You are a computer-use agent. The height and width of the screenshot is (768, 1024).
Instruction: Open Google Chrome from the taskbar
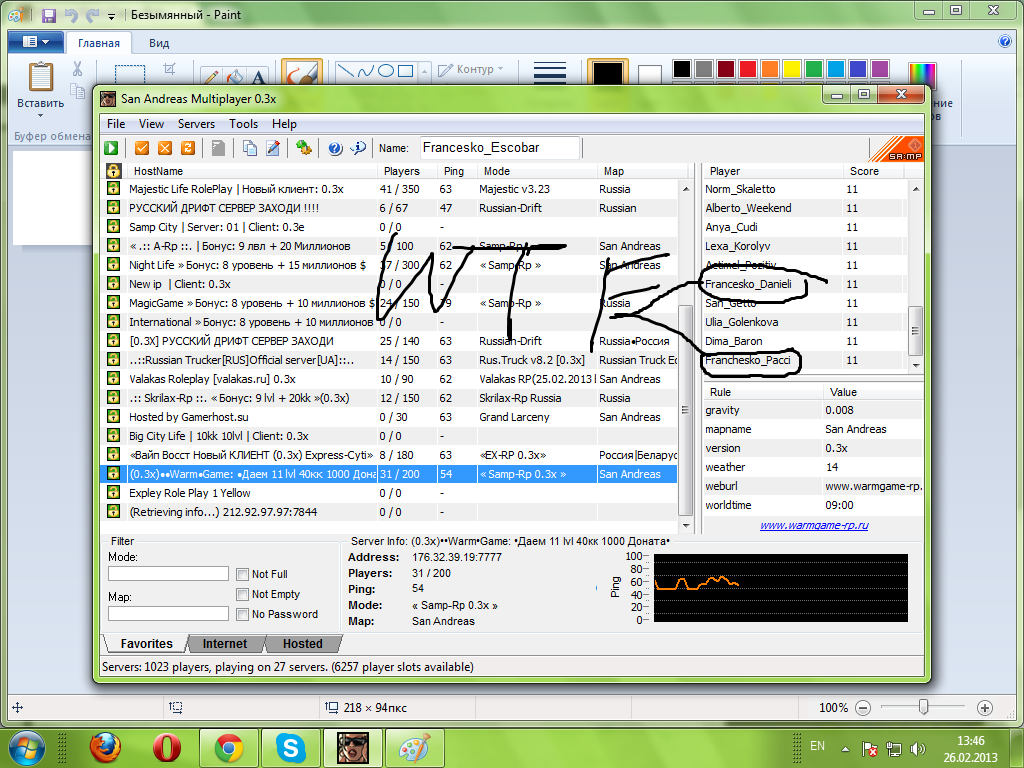(x=229, y=748)
